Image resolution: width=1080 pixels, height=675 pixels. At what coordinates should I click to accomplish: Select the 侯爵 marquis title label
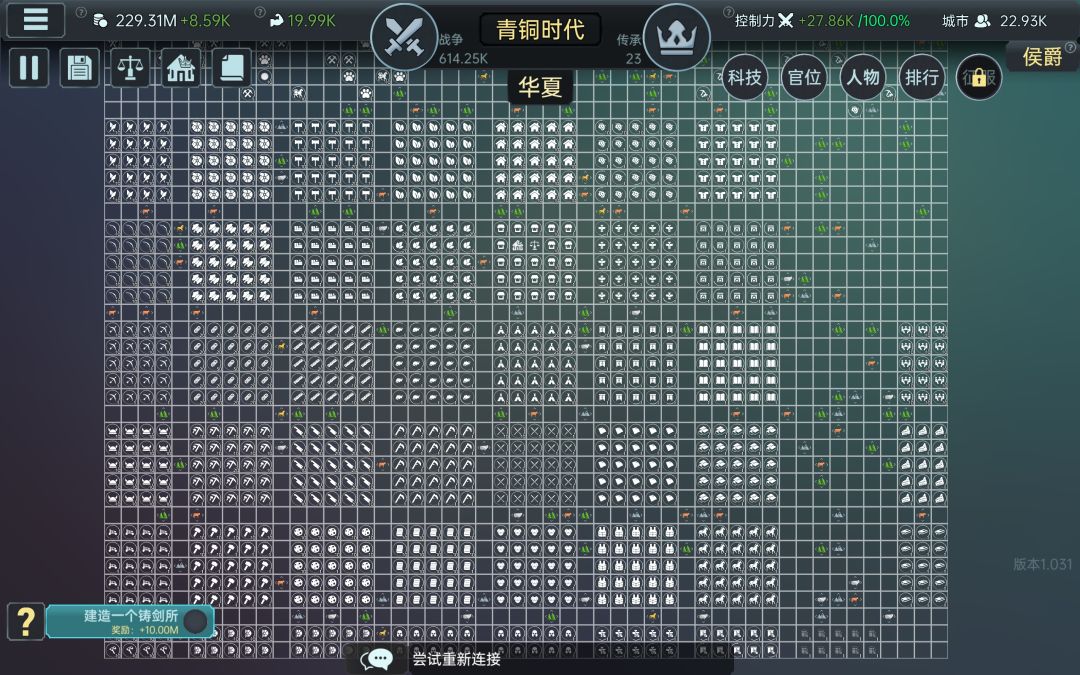coord(1042,56)
